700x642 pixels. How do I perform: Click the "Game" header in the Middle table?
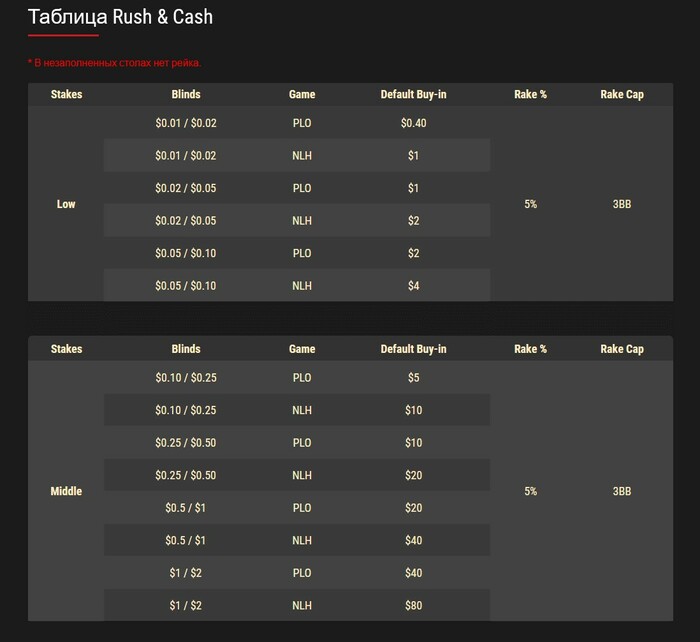(302, 350)
